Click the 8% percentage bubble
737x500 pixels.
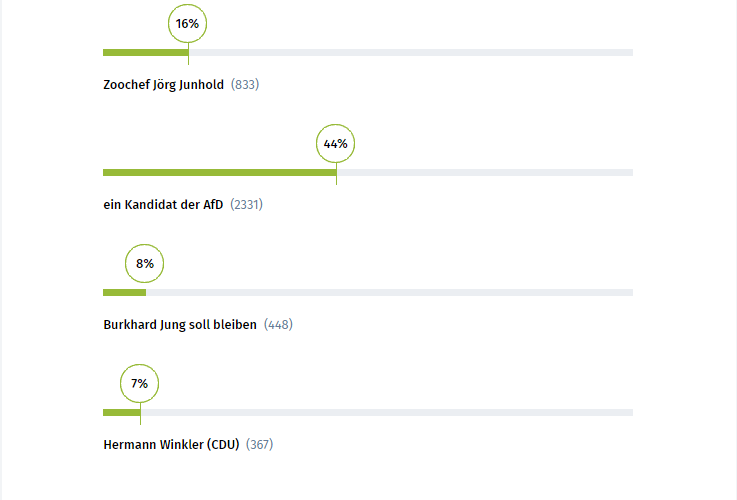[145, 264]
